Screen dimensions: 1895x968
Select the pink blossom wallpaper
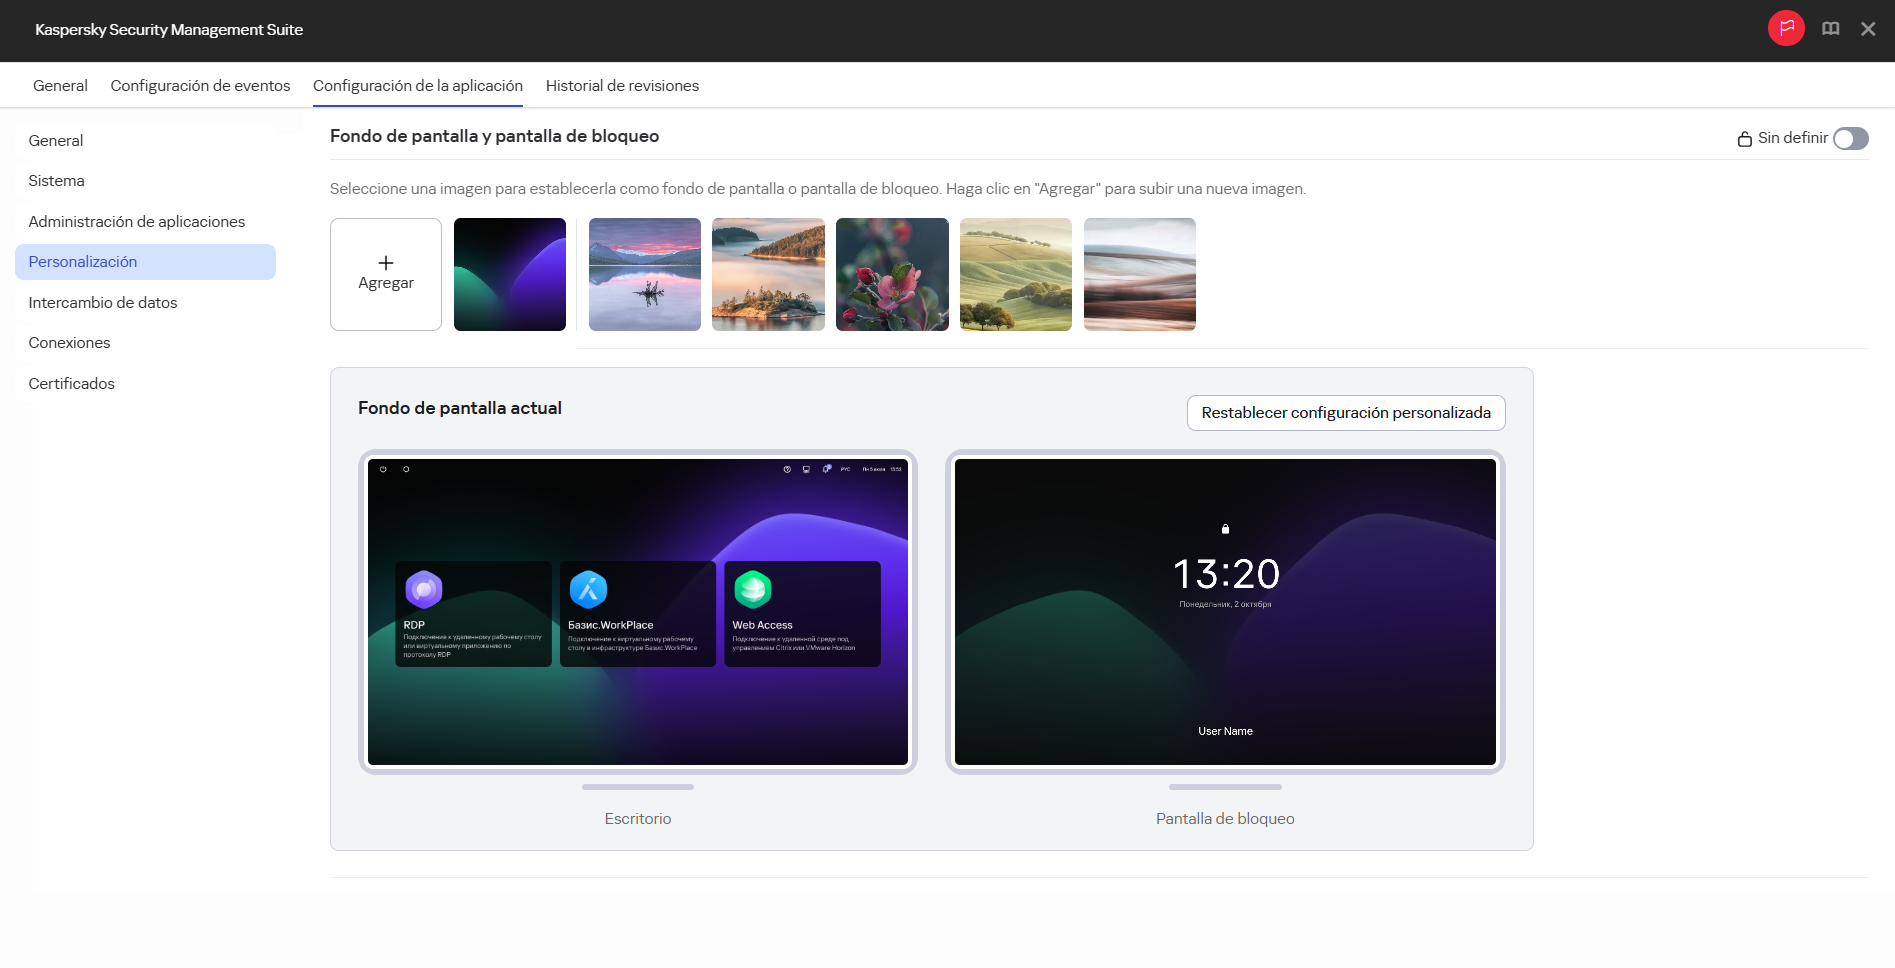pos(892,274)
